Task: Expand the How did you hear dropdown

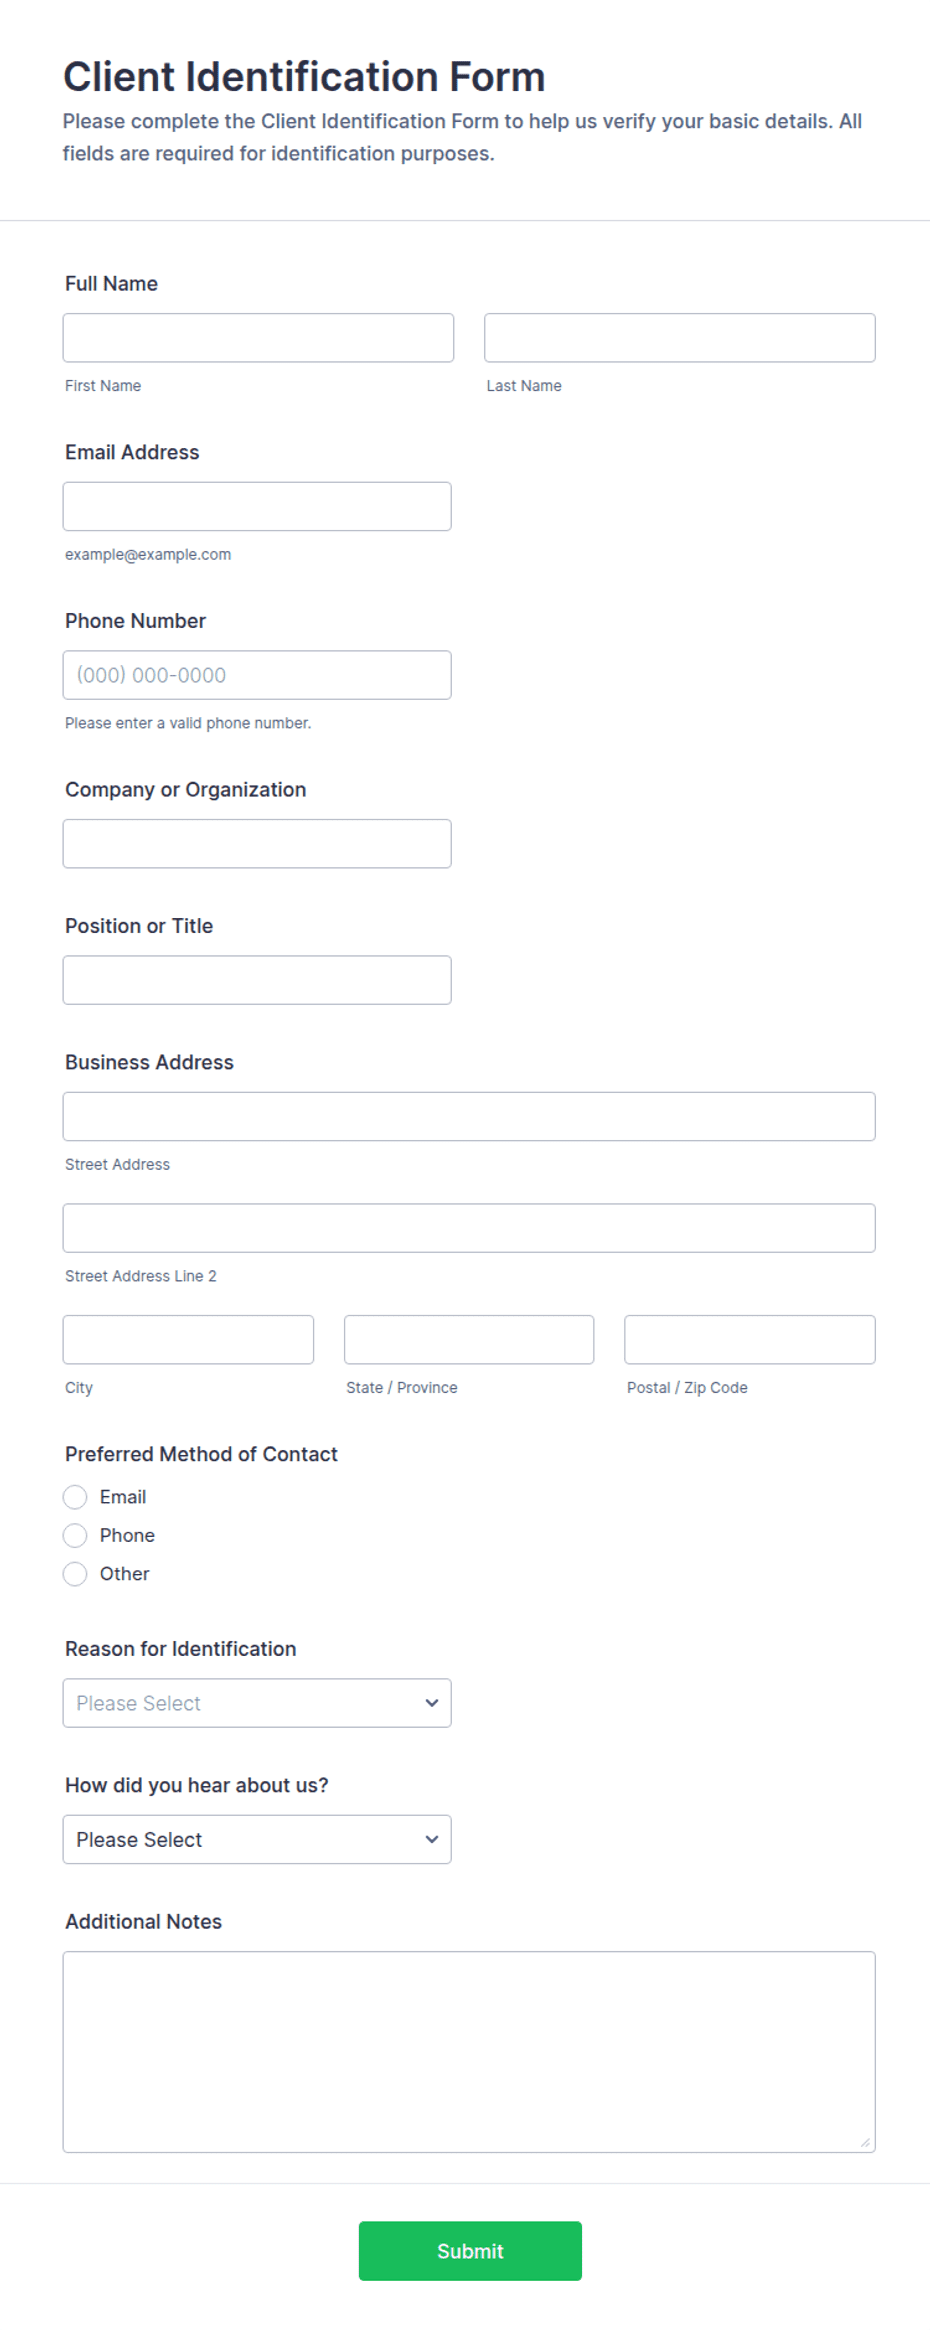Action: (x=257, y=1839)
